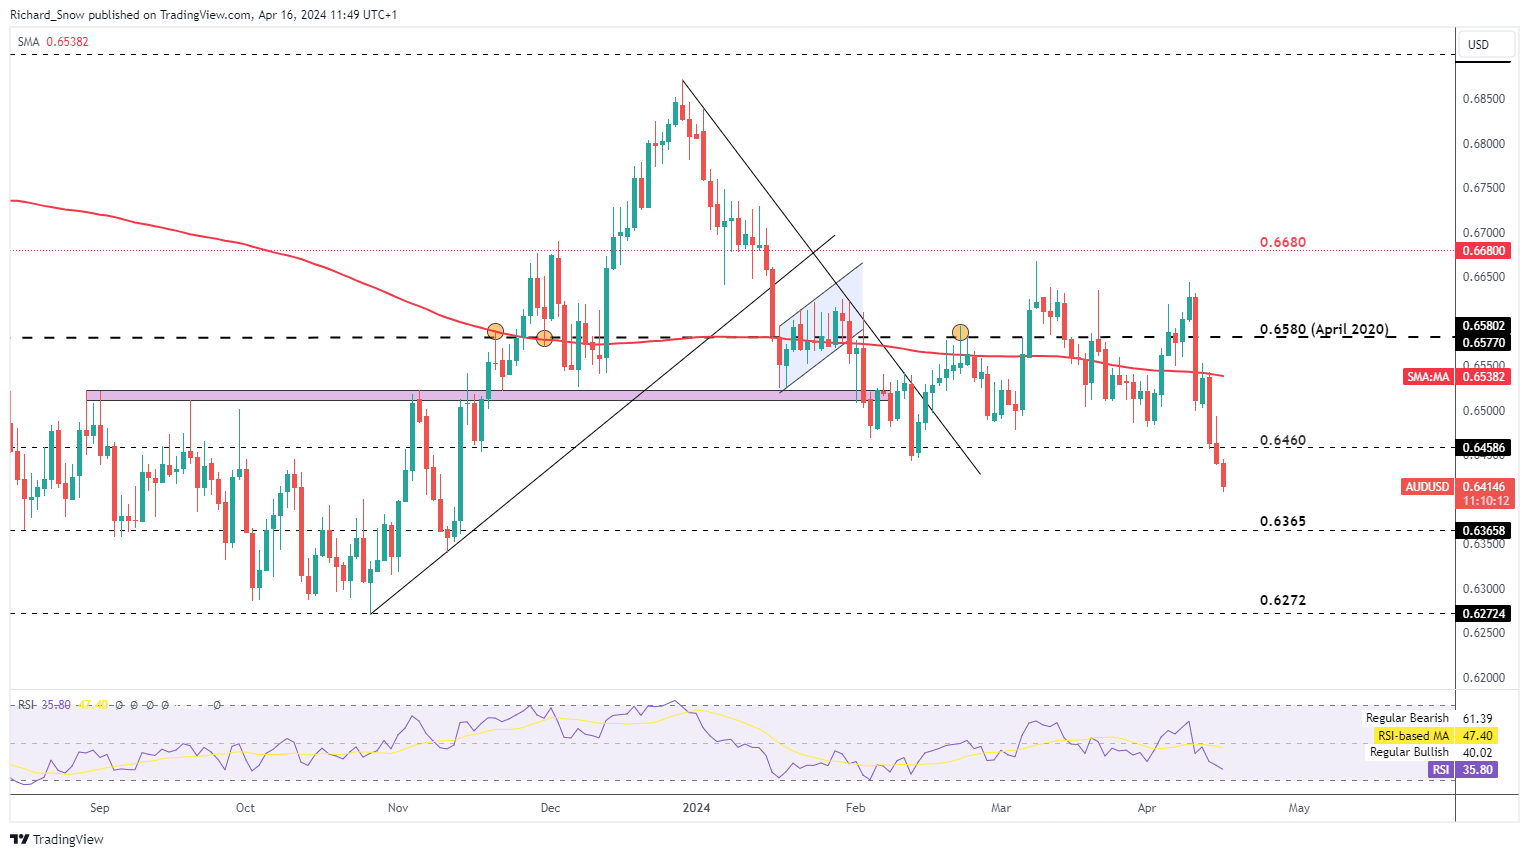Screen dimensions: 1529x857
Task: Click the 40.02 RSI scale value
Action: point(1477,753)
